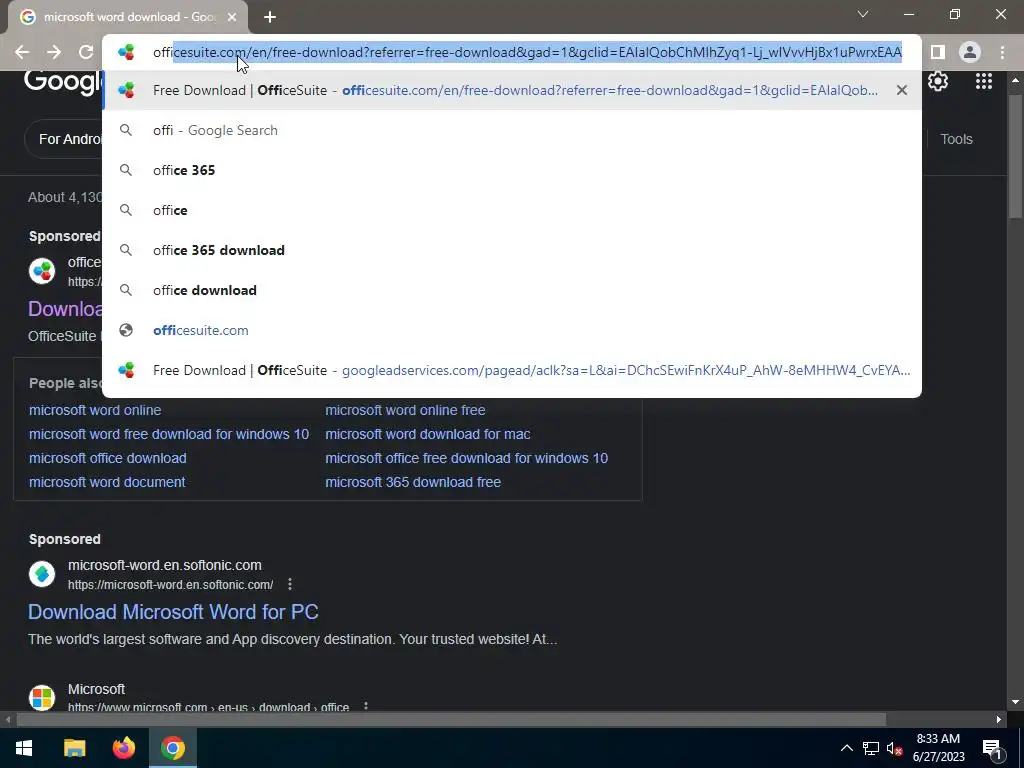Click the 'microsoft-word.en.softonic.com' site name
This screenshot has height=768, width=1024.
[x=165, y=566]
